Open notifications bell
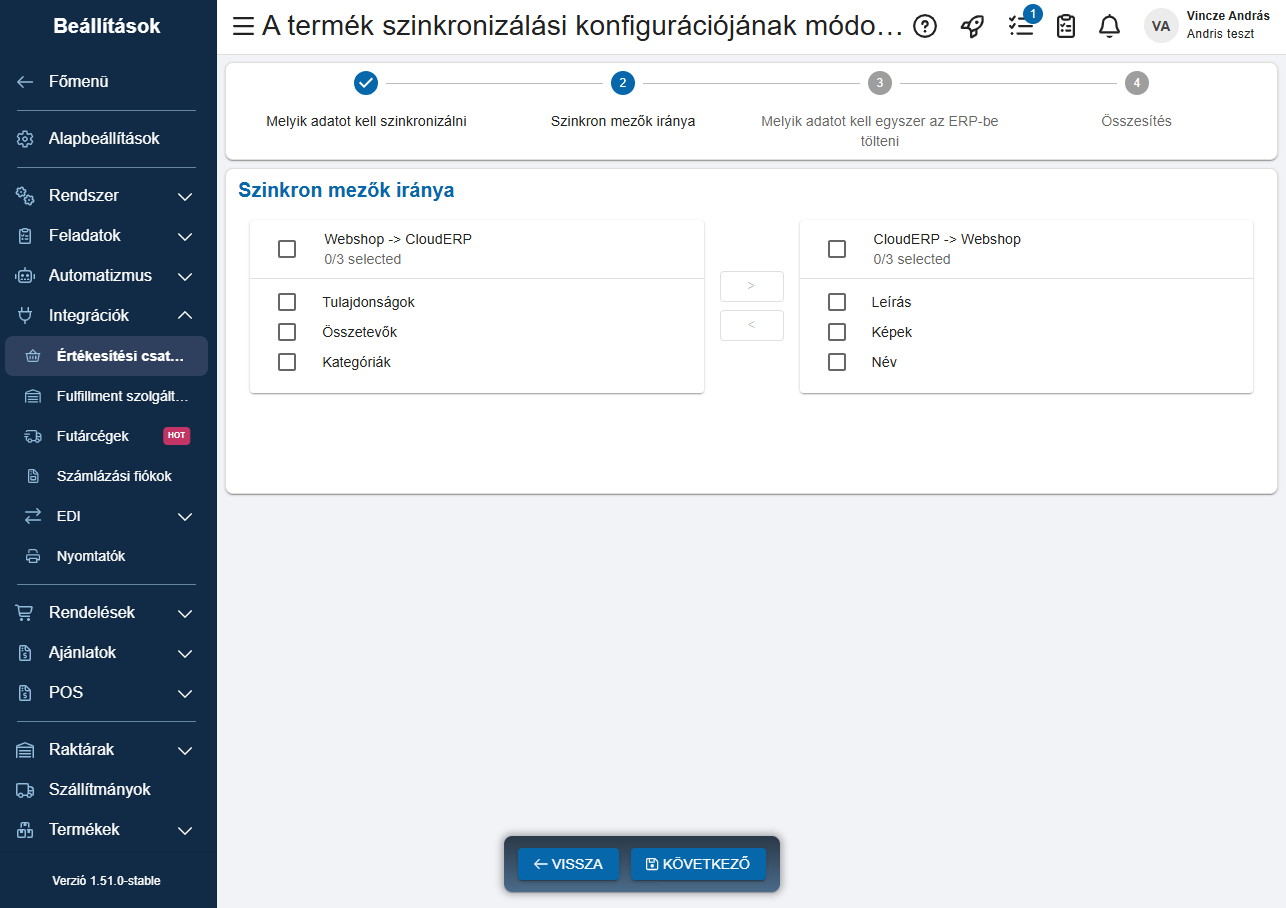 click(1109, 27)
